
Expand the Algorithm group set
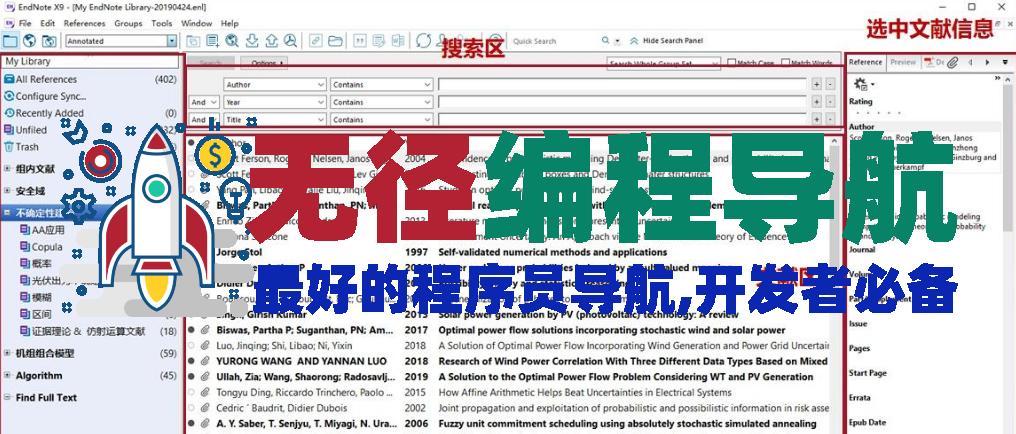(7, 376)
